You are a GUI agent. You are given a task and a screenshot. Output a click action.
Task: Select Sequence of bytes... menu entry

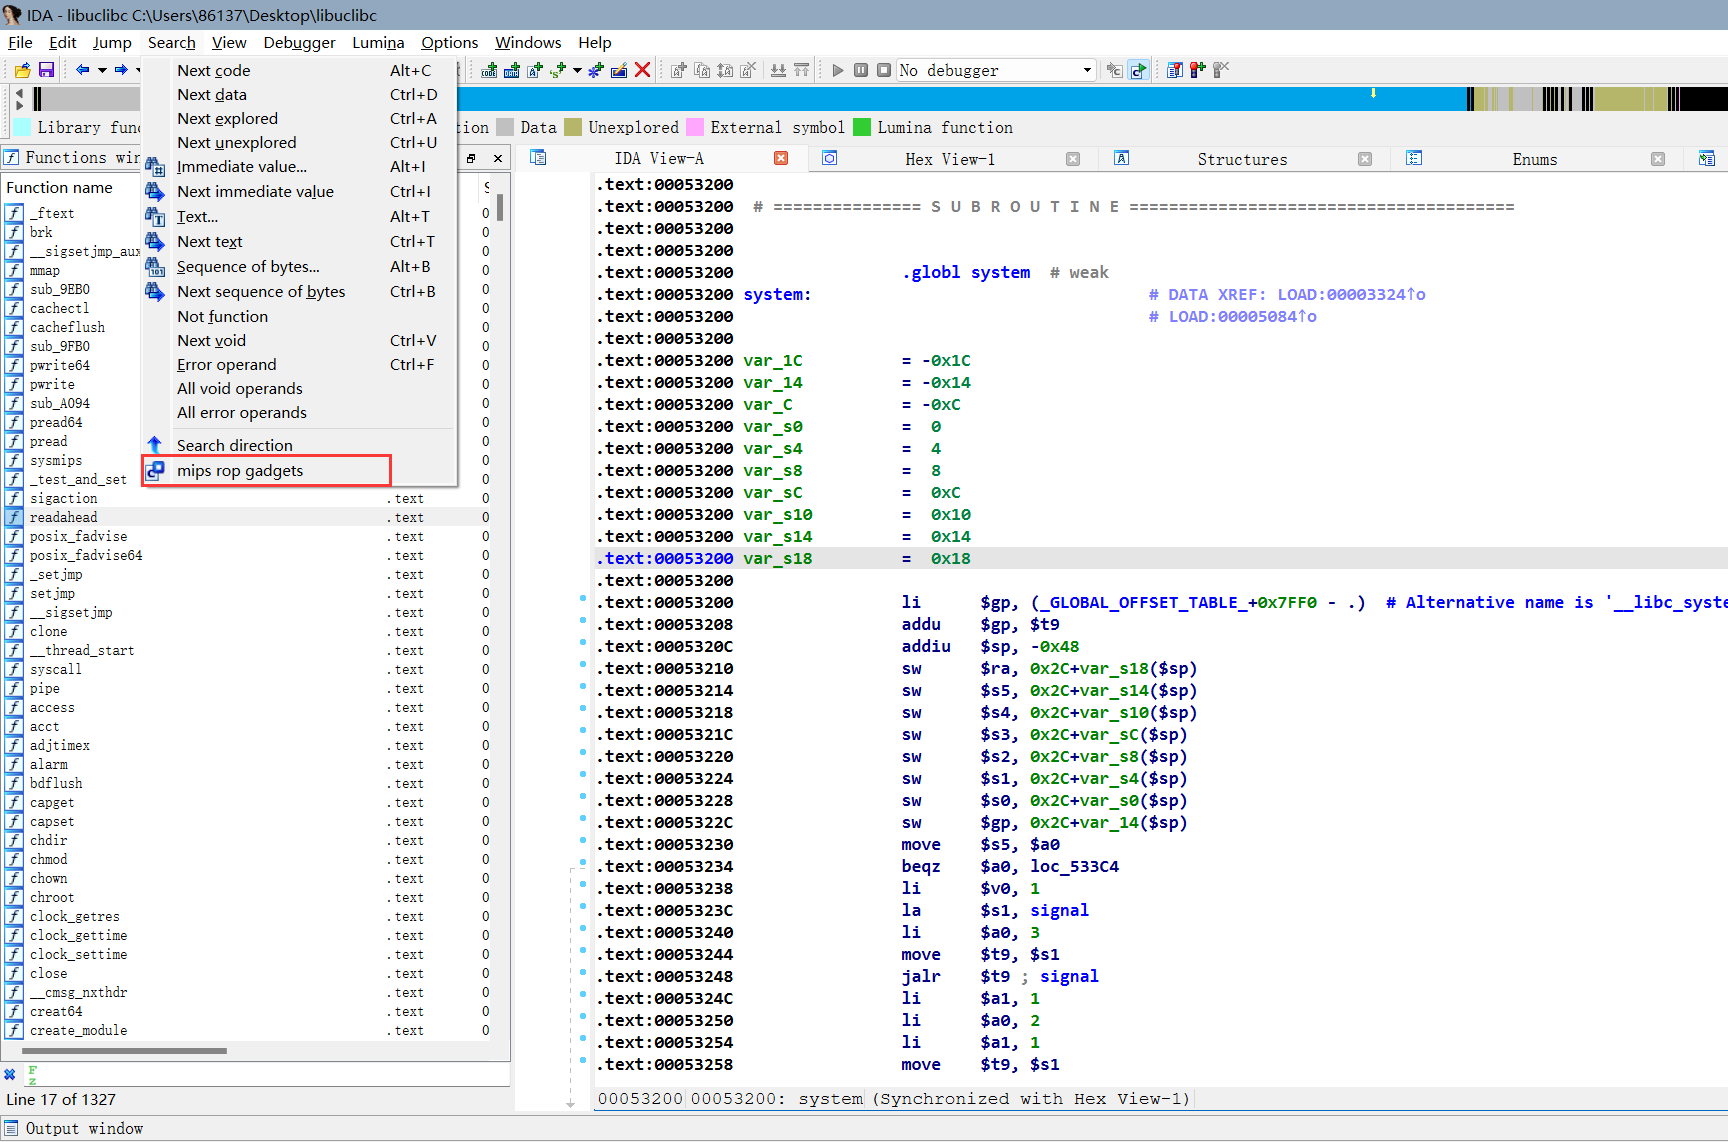click(300, 266)
